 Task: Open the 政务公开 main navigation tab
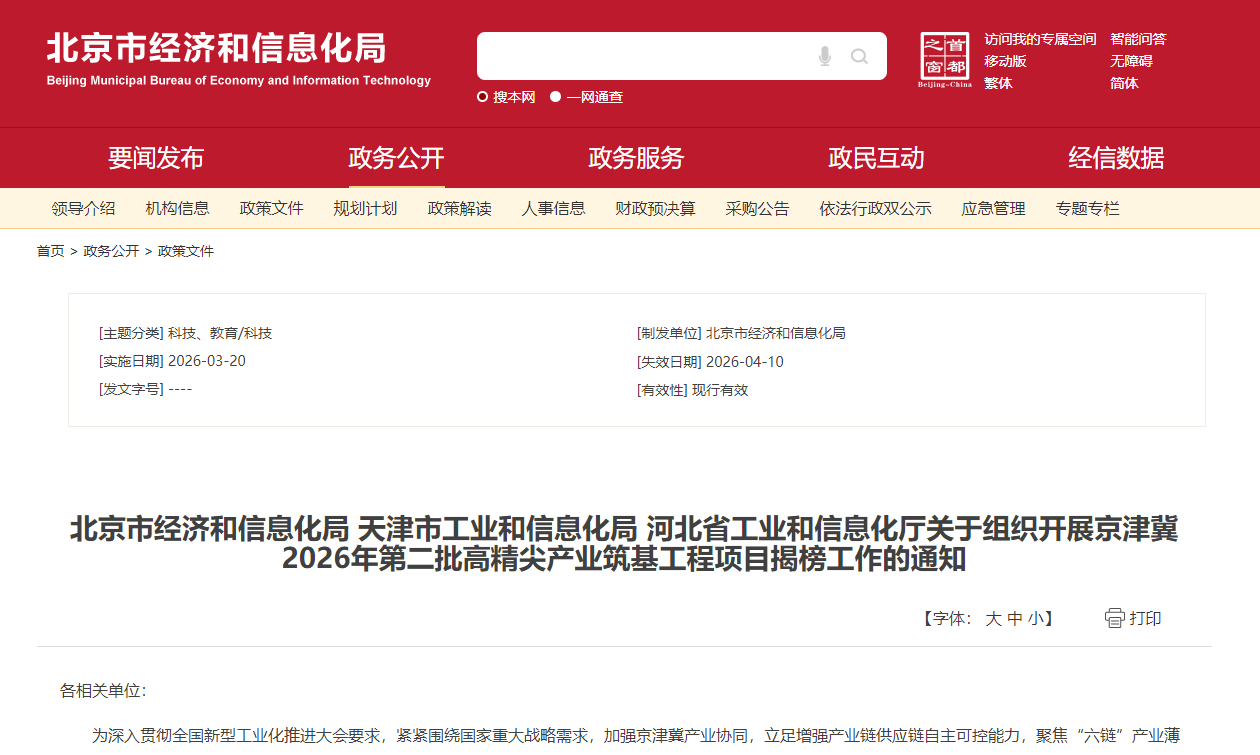coord(396,158)
